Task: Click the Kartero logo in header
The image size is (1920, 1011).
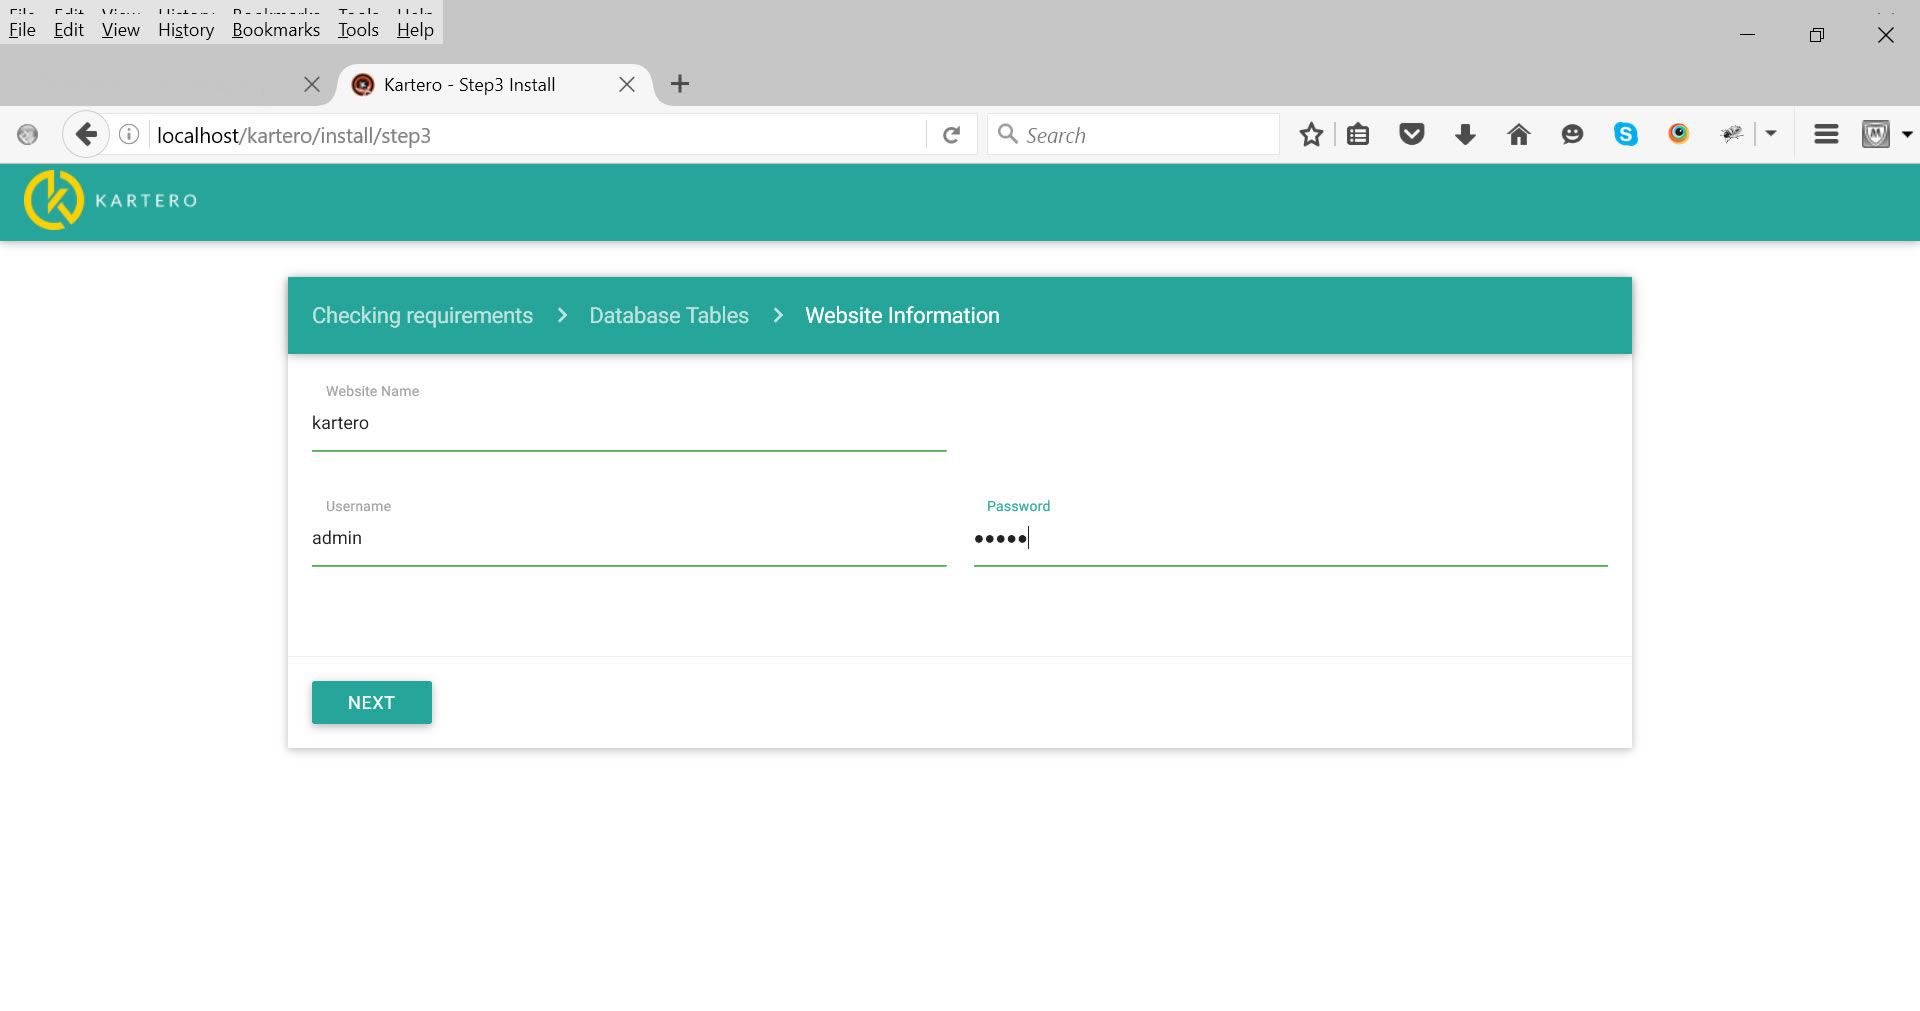Action: click(x=110, y=200)
